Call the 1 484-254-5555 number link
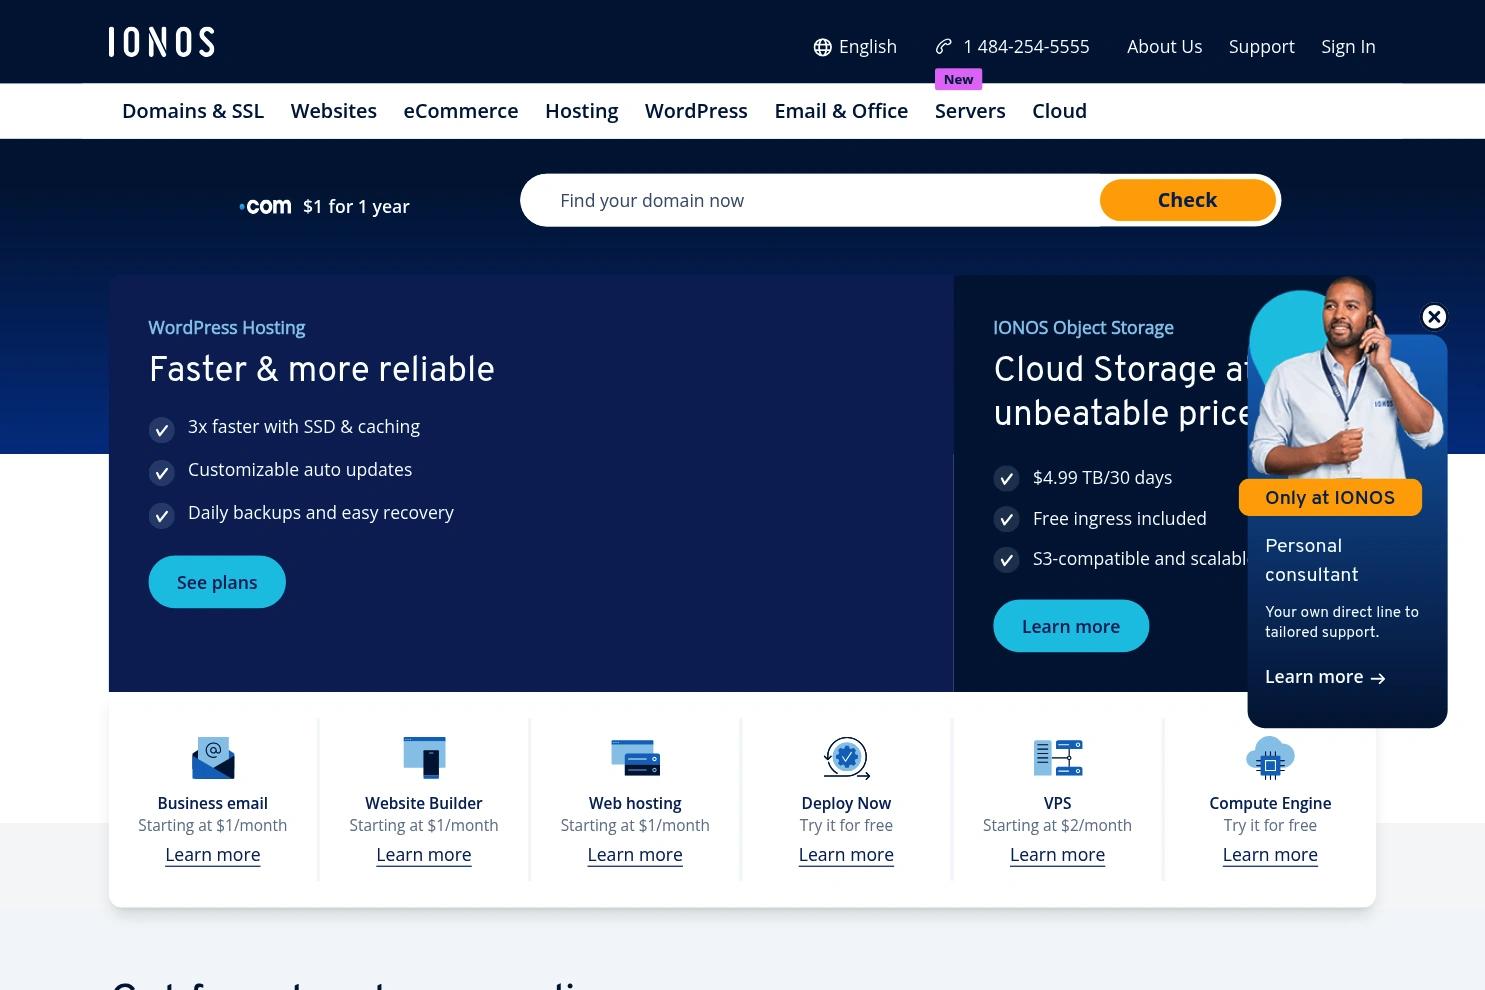 pos(1026,47)
